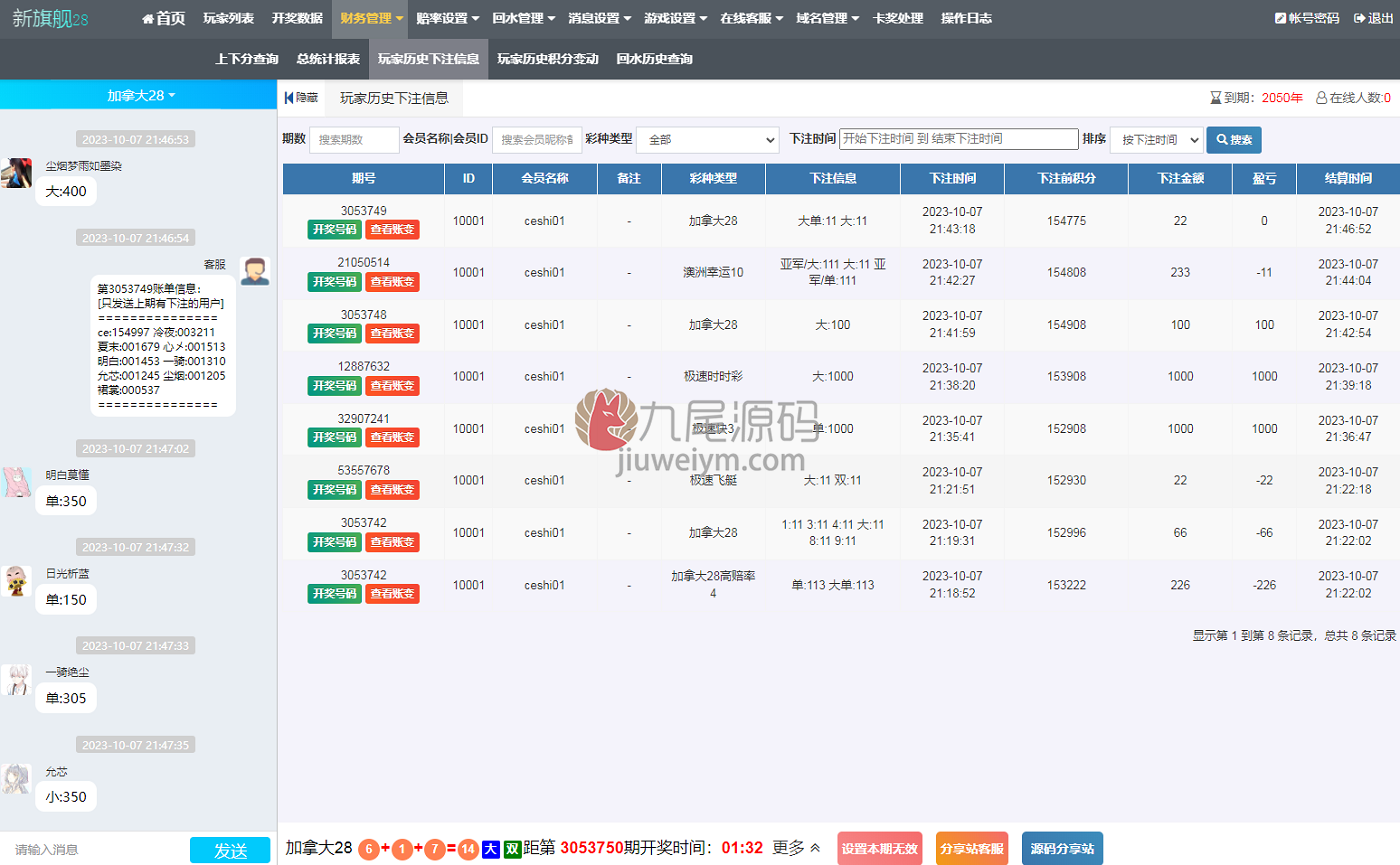Click the 退出 logout icon

[x=1359, y=18]
